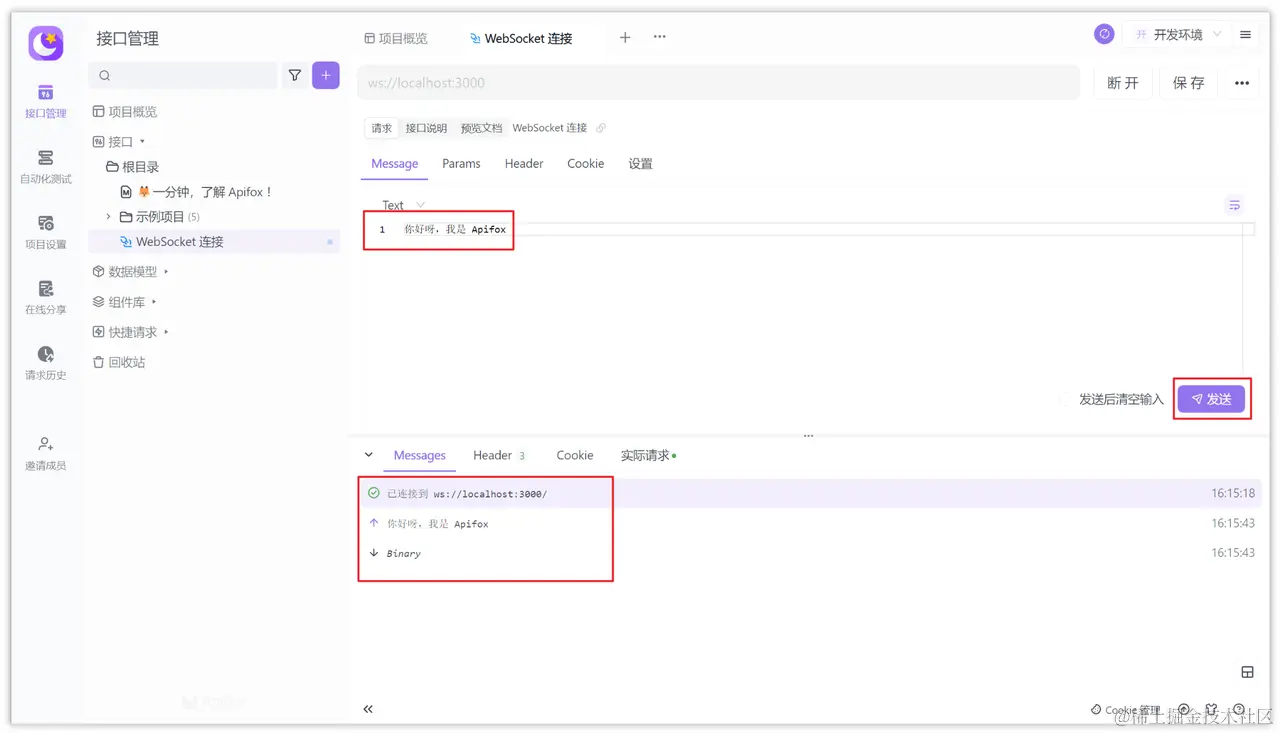The height and width of the screenshot is (733, 1280).
Task: Toggle word wrap icon in message editor
Action: click(1235, 205)
